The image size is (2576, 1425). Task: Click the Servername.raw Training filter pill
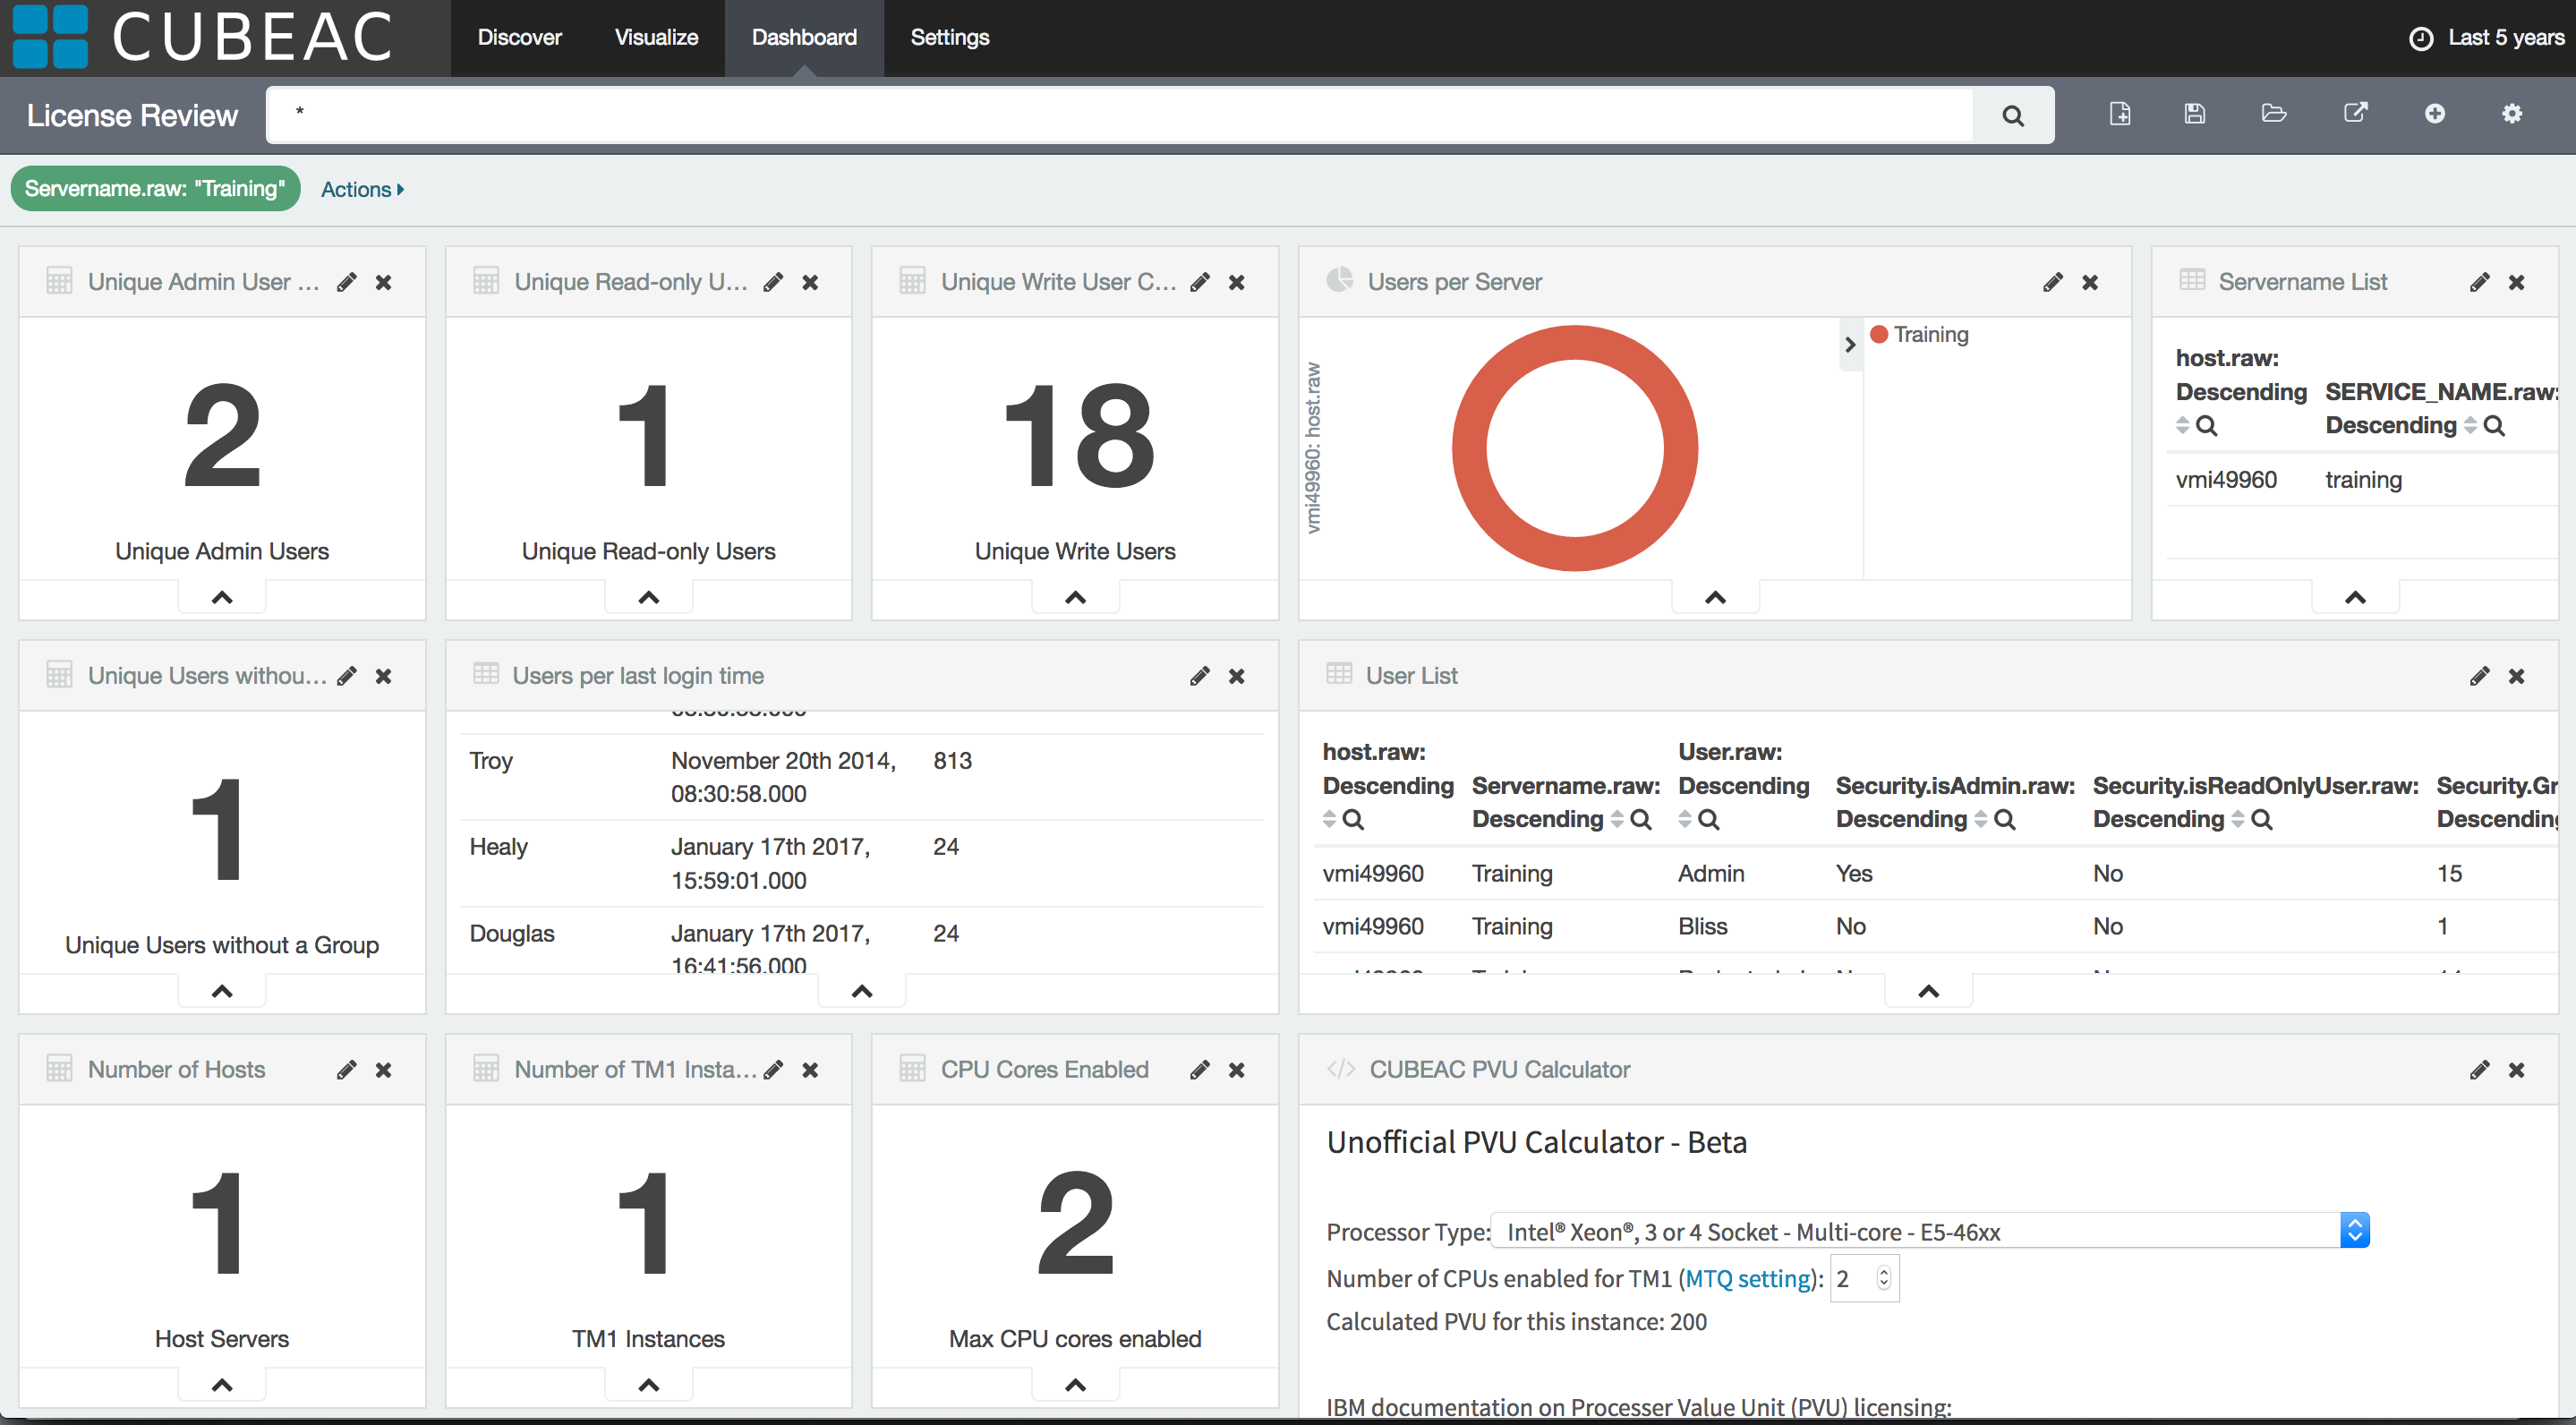pos(155,188)
